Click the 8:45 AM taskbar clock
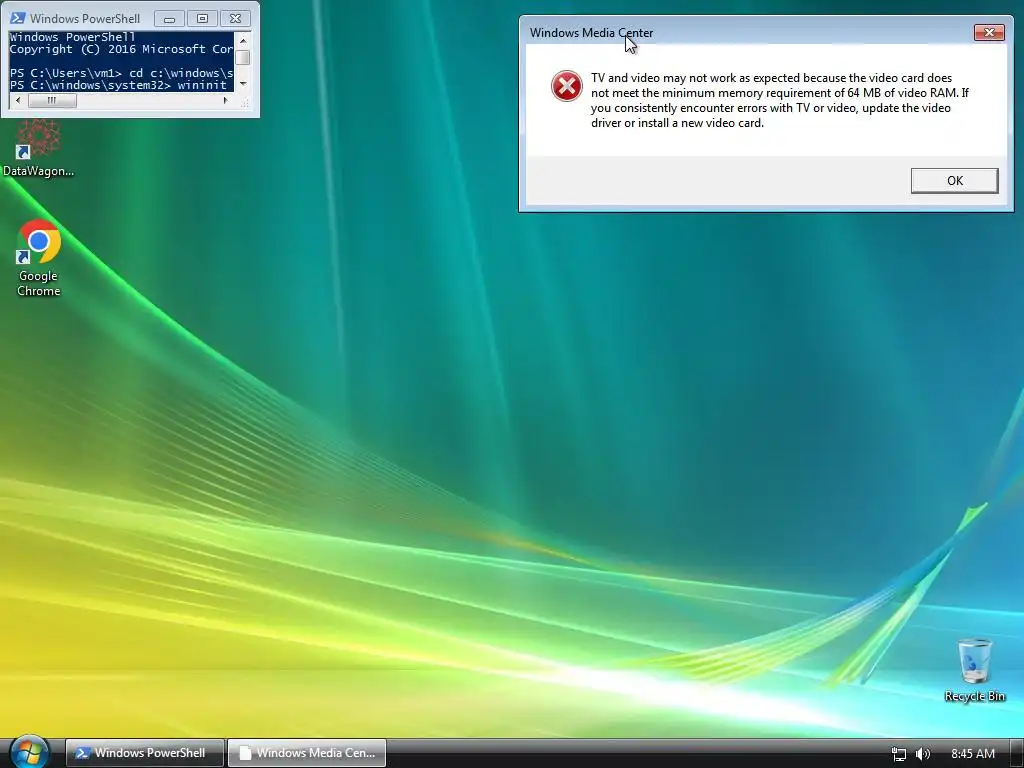The image size is (1024, 768). [x=972, y=754]
